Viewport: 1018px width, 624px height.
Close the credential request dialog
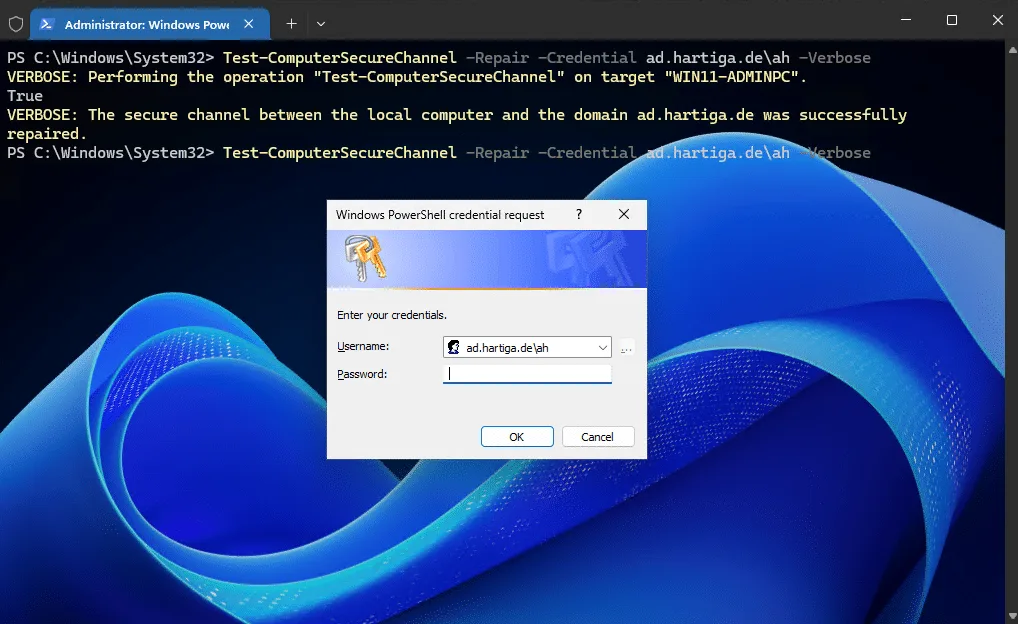pyautogui.click(x=624, y=214)
